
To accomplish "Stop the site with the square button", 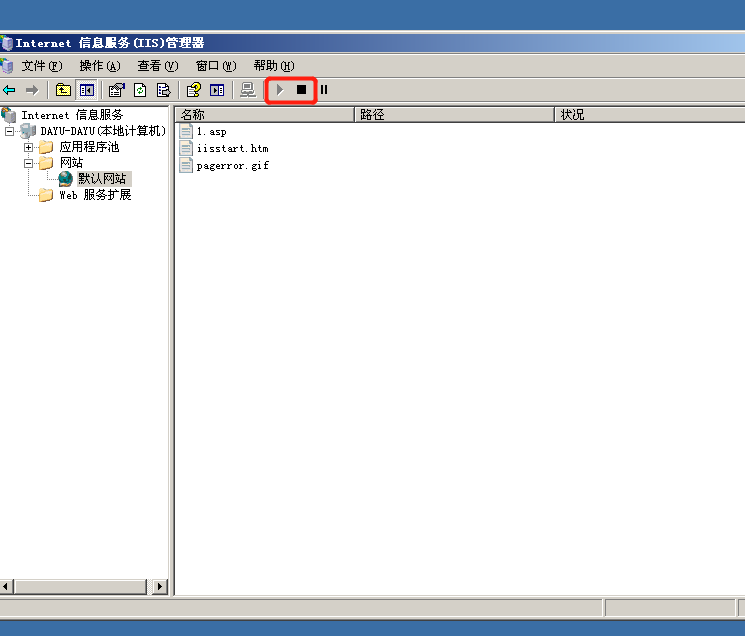I will click(x=302, y=90).
